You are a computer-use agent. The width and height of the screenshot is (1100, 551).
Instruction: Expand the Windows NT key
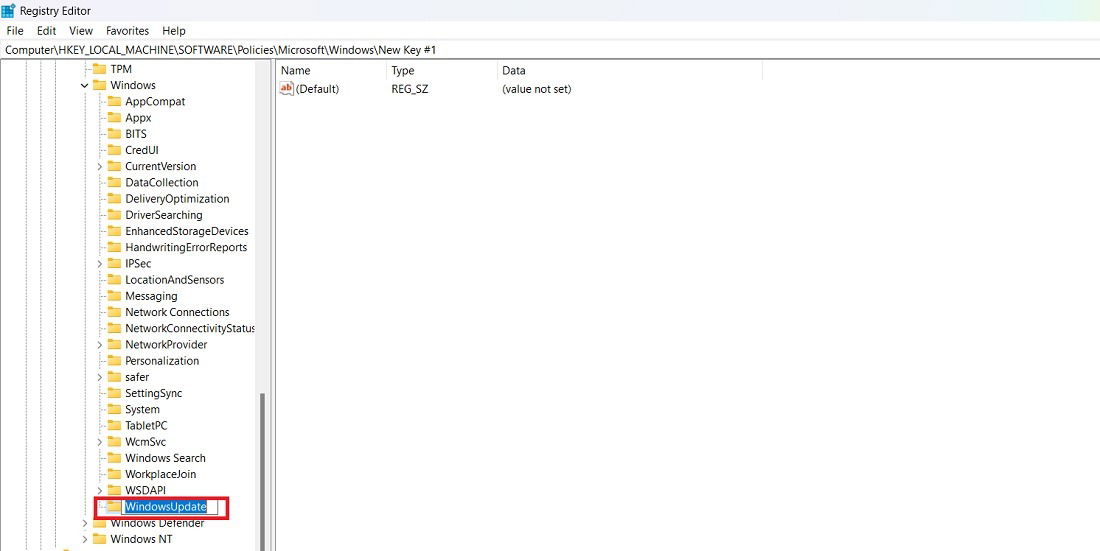(x=84, y=539)
